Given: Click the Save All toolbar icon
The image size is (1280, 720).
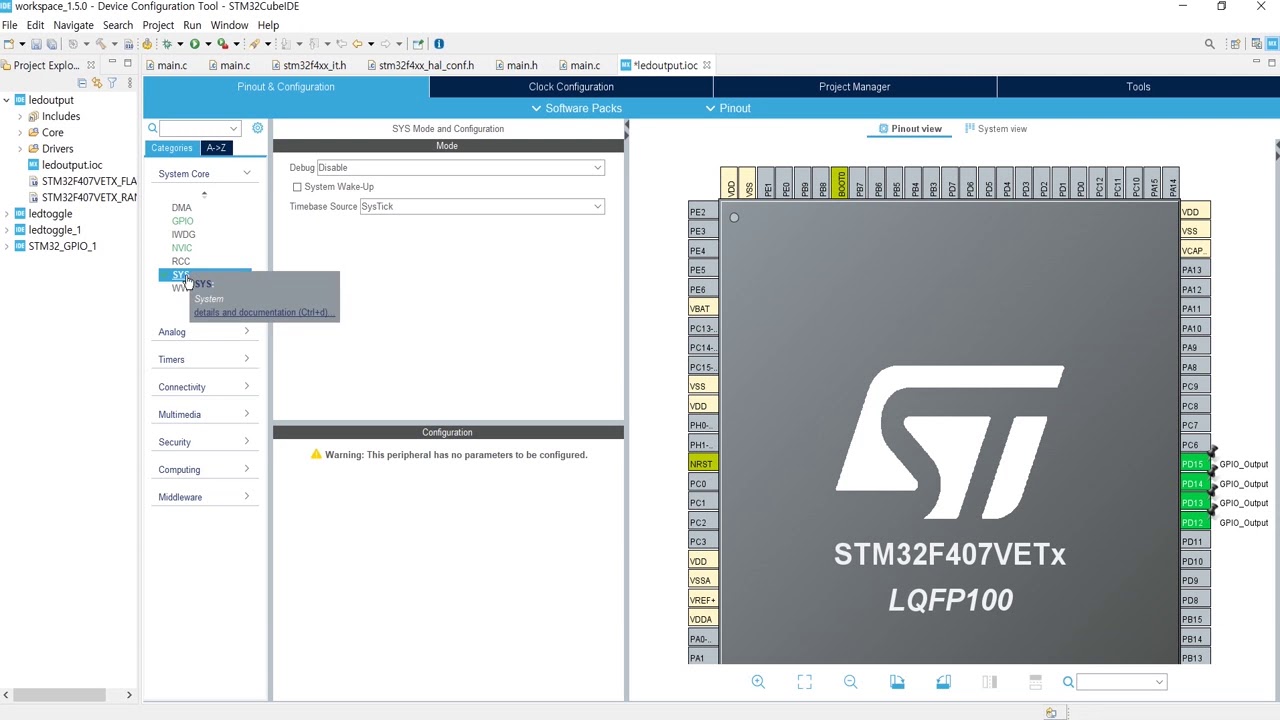Looking at the screenshot, I should click(x=52, y=44).
